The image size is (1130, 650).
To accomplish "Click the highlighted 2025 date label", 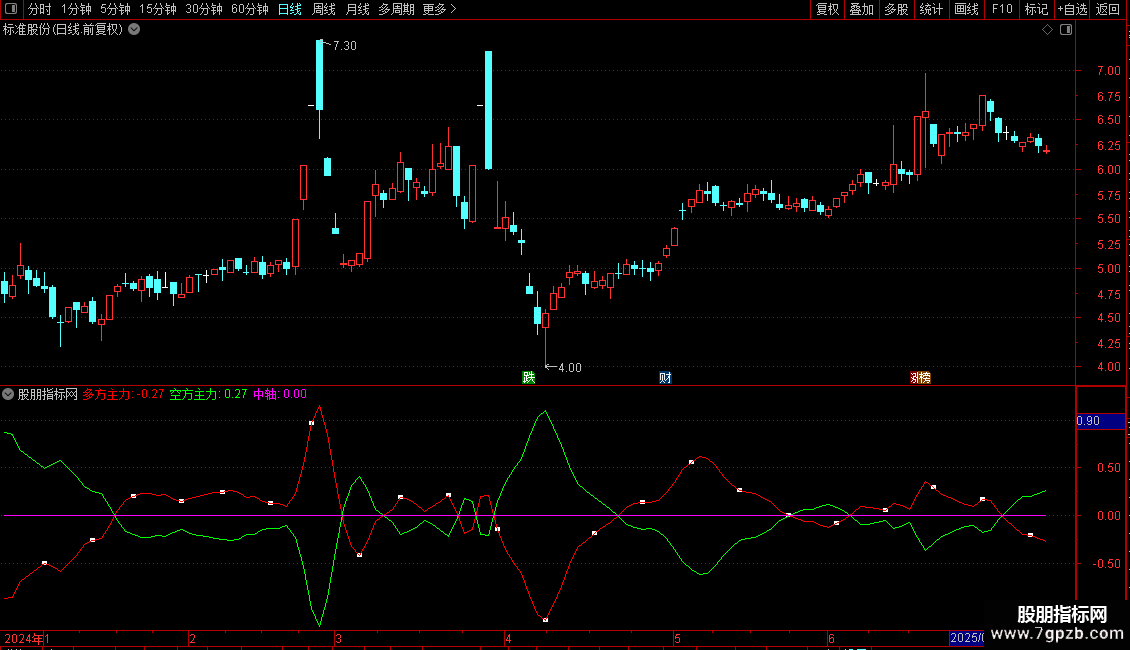I will pyautogui.click(x=967, y=638).
